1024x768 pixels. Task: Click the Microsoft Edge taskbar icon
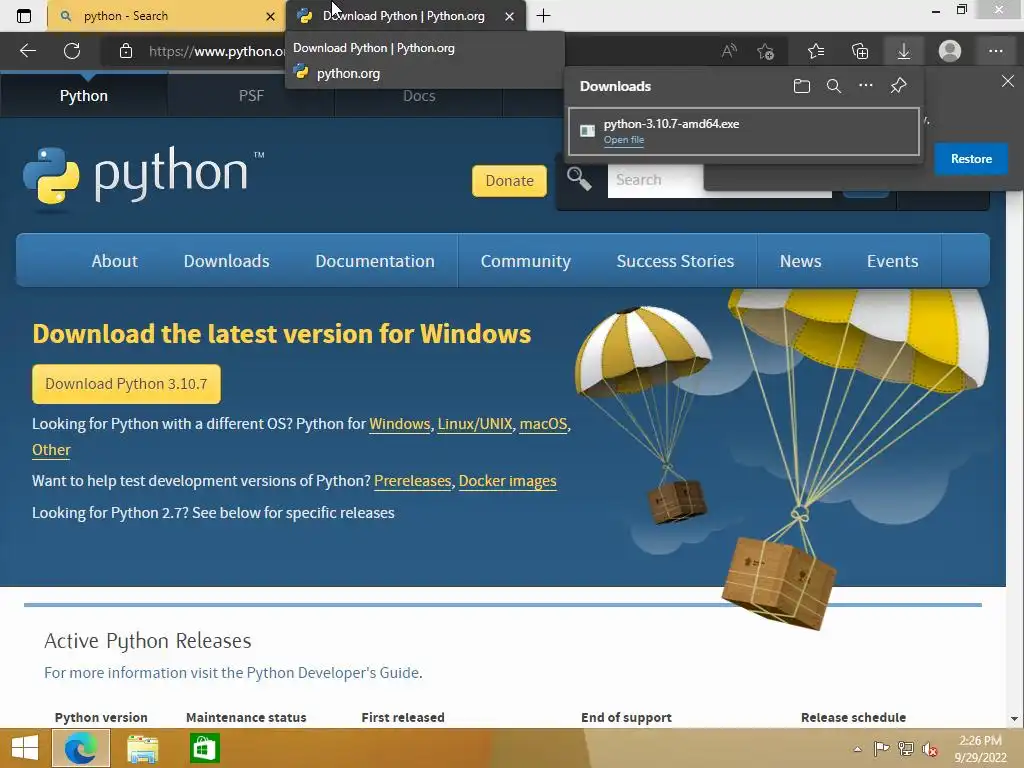click(x=80, y=748)
